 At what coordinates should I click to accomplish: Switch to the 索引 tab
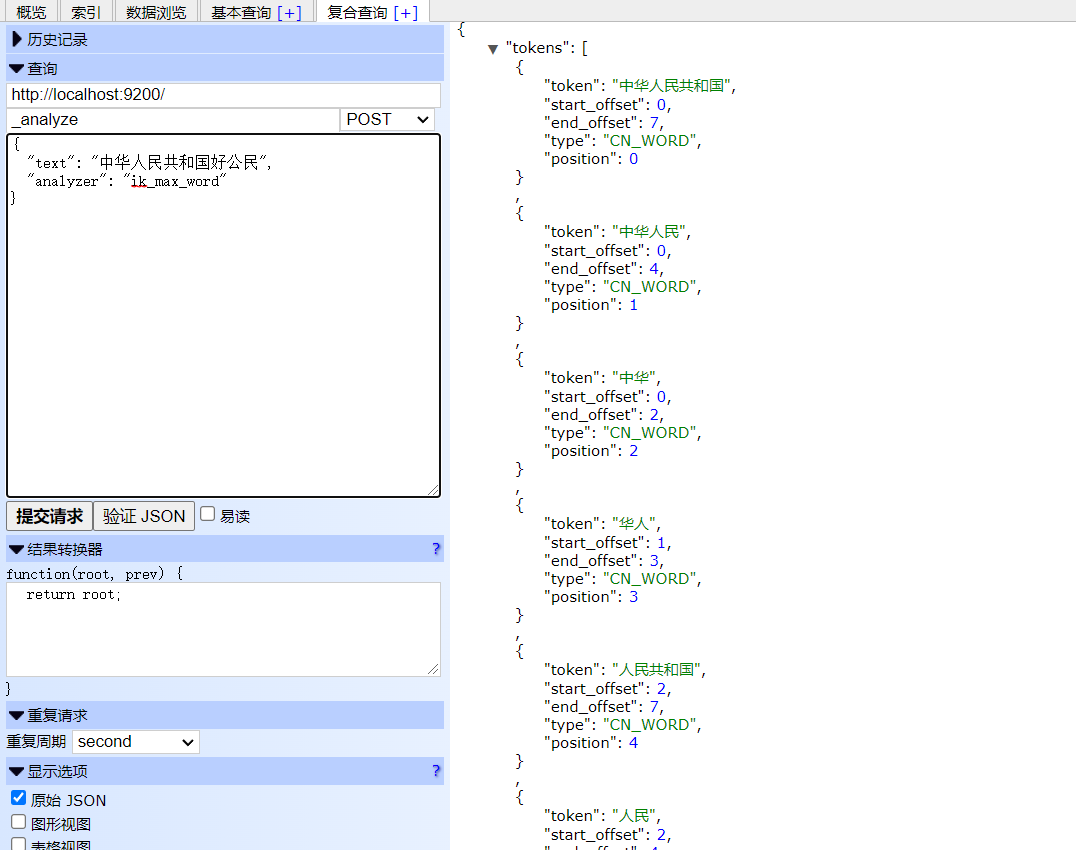(86, 12)
